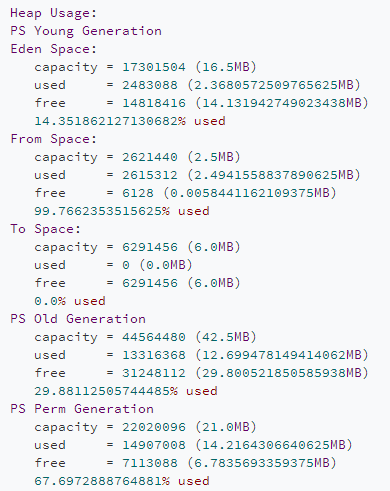The height and width of the screenshot is (491, 390).
Task: Click Eden free value 14818416
Action: tap(154, 103)
